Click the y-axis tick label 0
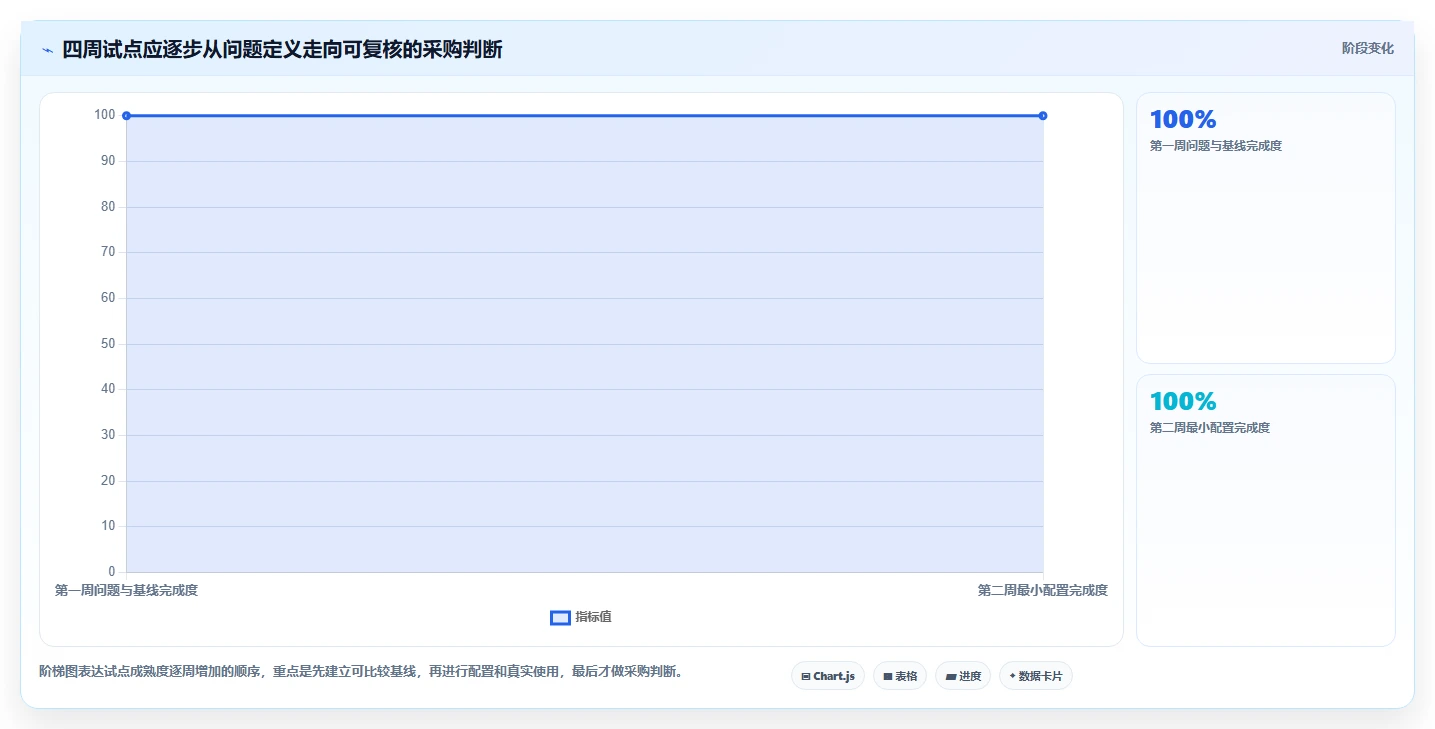The image size is (1435, 729). tap(112, 572)
